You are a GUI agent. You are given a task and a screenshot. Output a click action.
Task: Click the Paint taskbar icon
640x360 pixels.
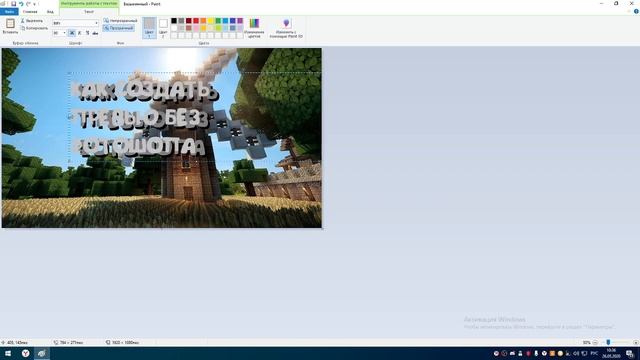41,353
